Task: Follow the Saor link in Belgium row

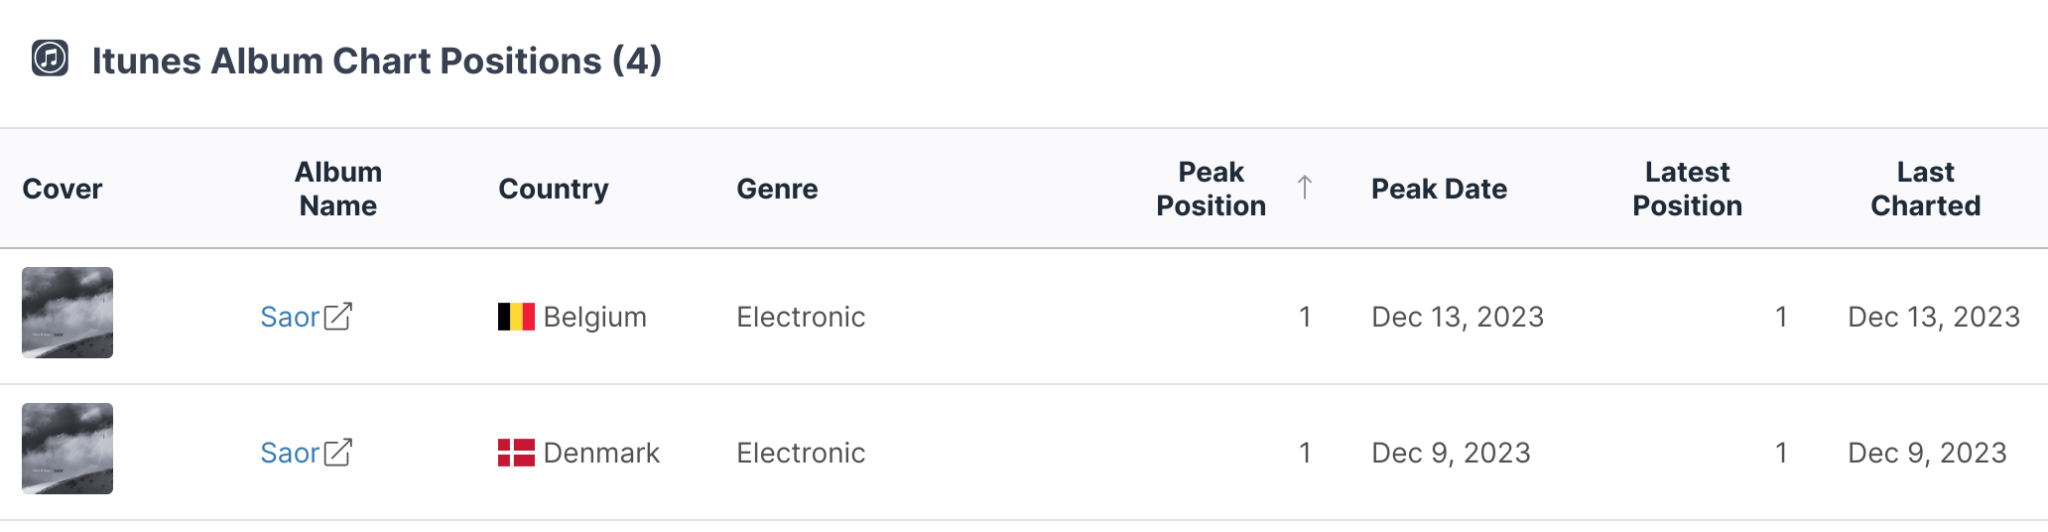Action: tap(289, 317)
